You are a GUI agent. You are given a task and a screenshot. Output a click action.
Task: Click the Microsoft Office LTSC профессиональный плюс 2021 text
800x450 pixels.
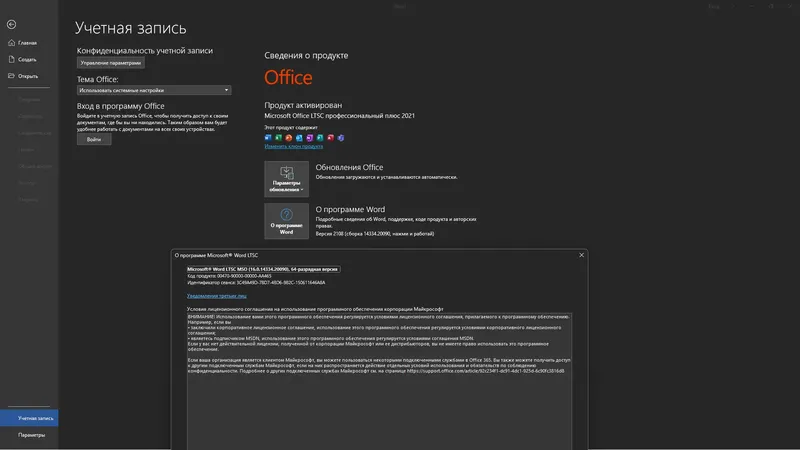339,116
